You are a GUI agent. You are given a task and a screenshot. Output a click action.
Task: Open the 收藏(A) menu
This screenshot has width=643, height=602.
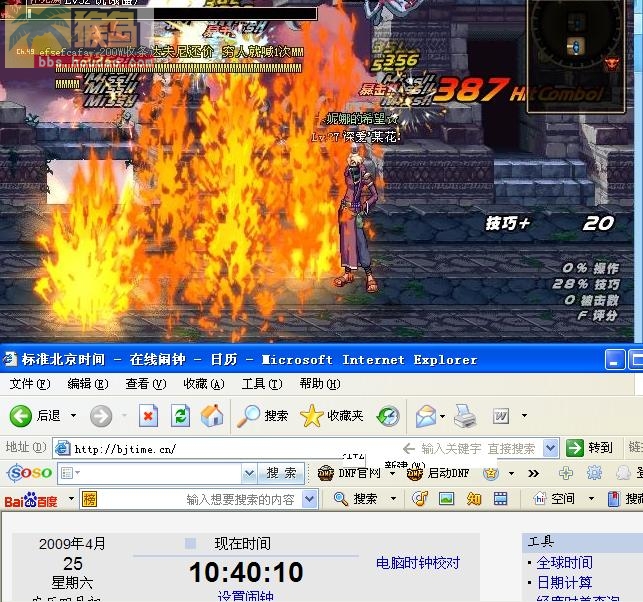pos(204,384)
